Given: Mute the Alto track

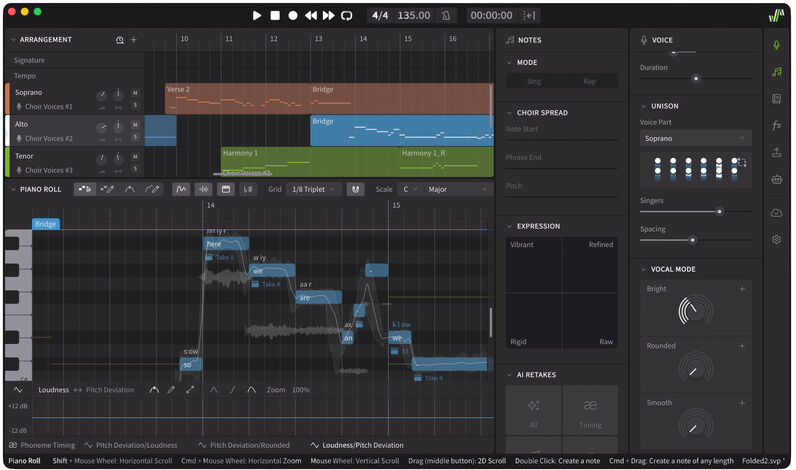Looking at the screenshot, I should click(x=135, y=124).
